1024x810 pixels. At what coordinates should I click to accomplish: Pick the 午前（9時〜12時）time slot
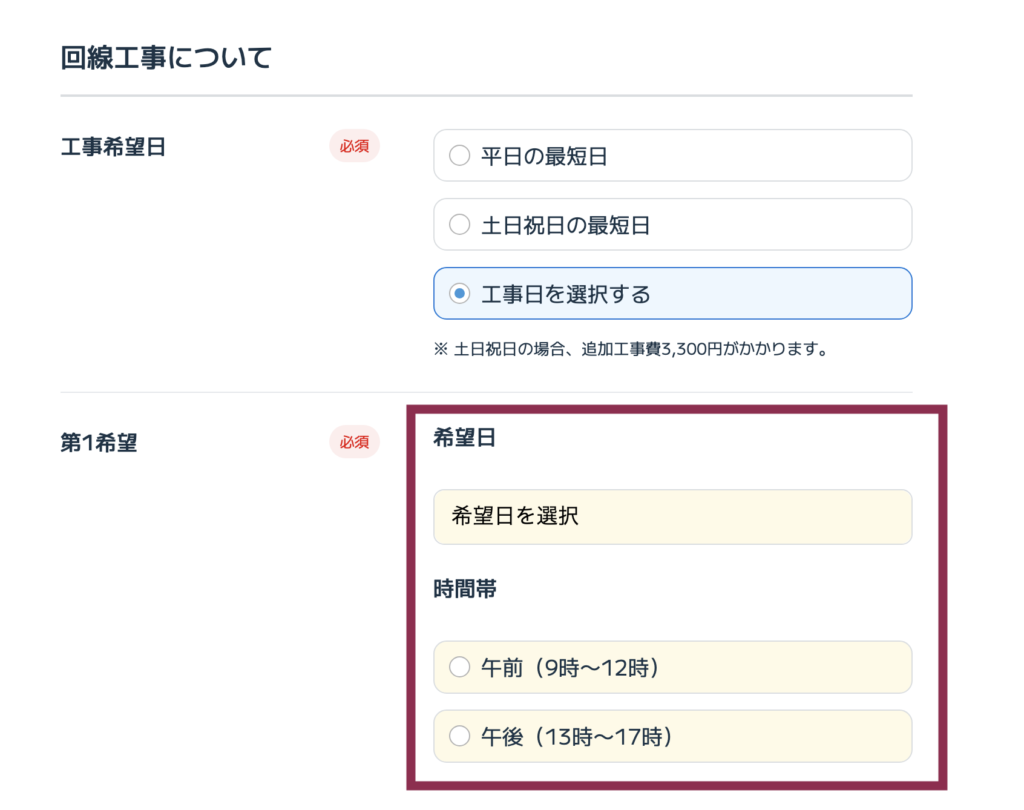(460, 667)
